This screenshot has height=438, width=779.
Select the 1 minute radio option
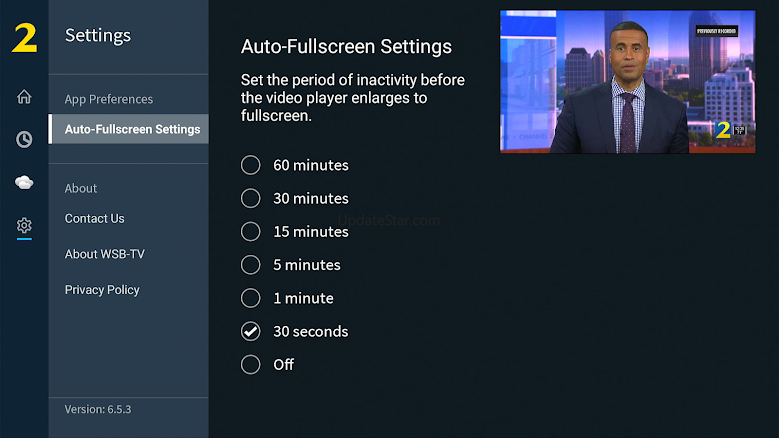(x=287, y=298)
